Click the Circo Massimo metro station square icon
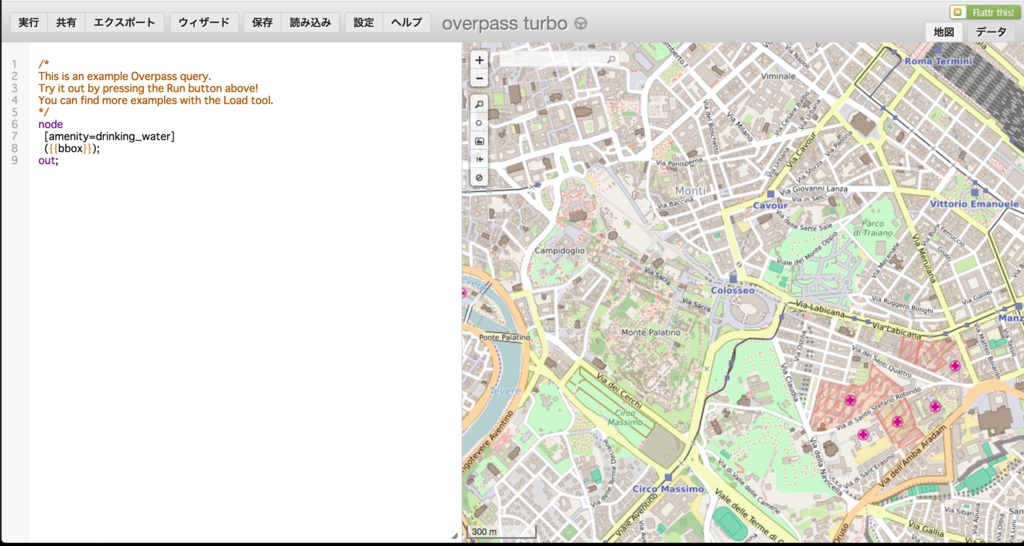Image resolution: width=1024 pixels, height=546 pixels. click(x=669, y=477)
